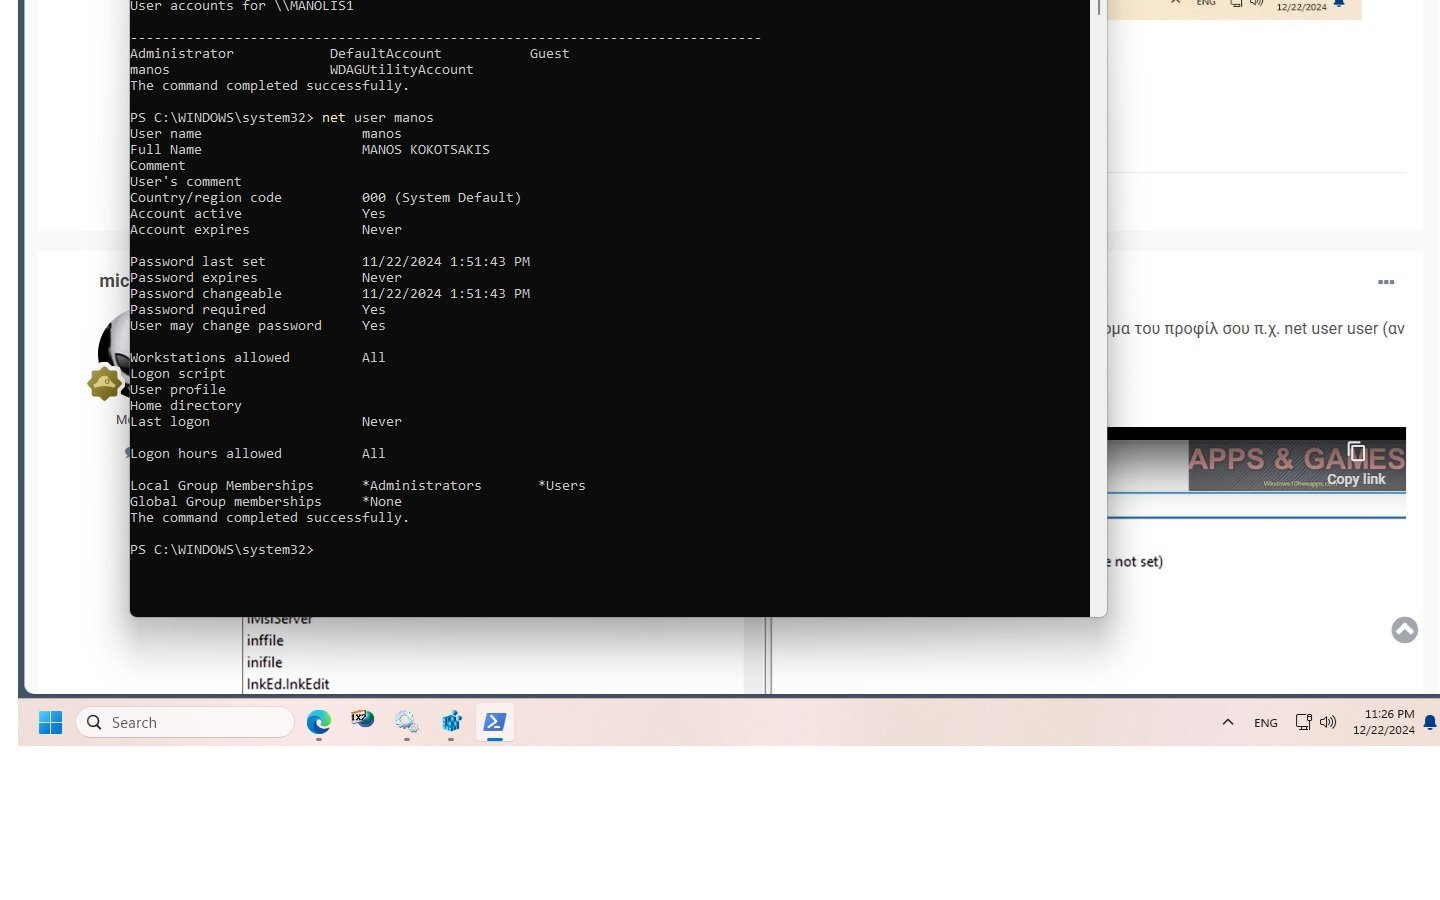Open the clock showing 11:26 PM
This screenshot has height=900, width=1440.
coord(1384,722)
